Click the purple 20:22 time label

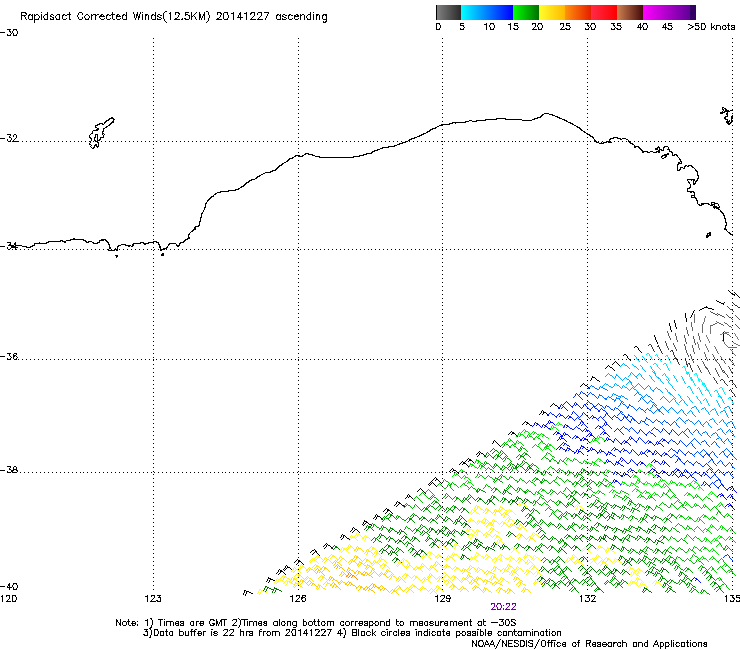pyautogui.click(x=503, y=607)
